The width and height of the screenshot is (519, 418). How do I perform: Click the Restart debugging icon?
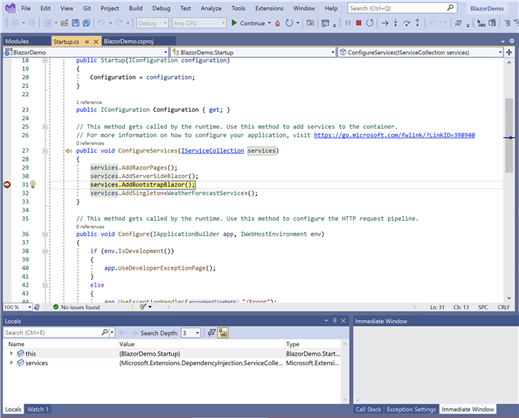pyautogui.click(x=370, y=23)
